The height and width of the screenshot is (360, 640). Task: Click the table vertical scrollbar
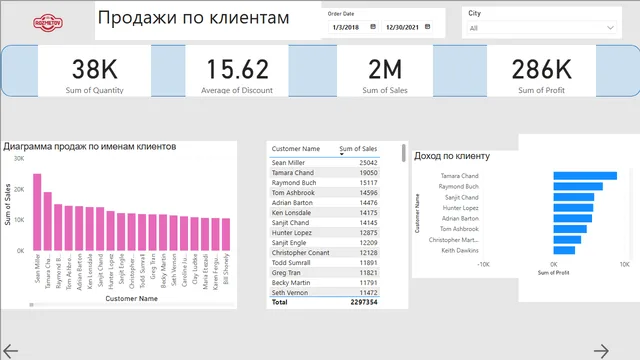pos(404,153)
